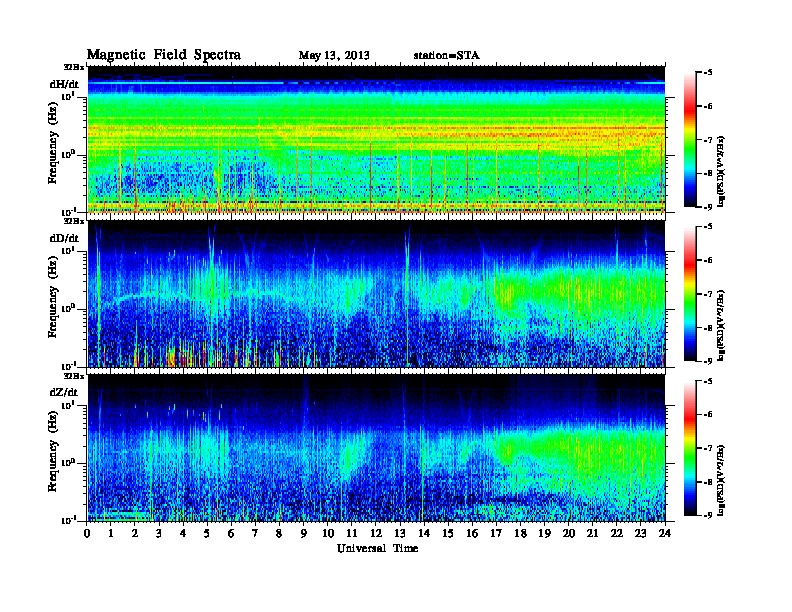Click the '-7' value on dH/dt color scale
The height and width of the screenshot is (612, 792).
click(x=708, y=140)
